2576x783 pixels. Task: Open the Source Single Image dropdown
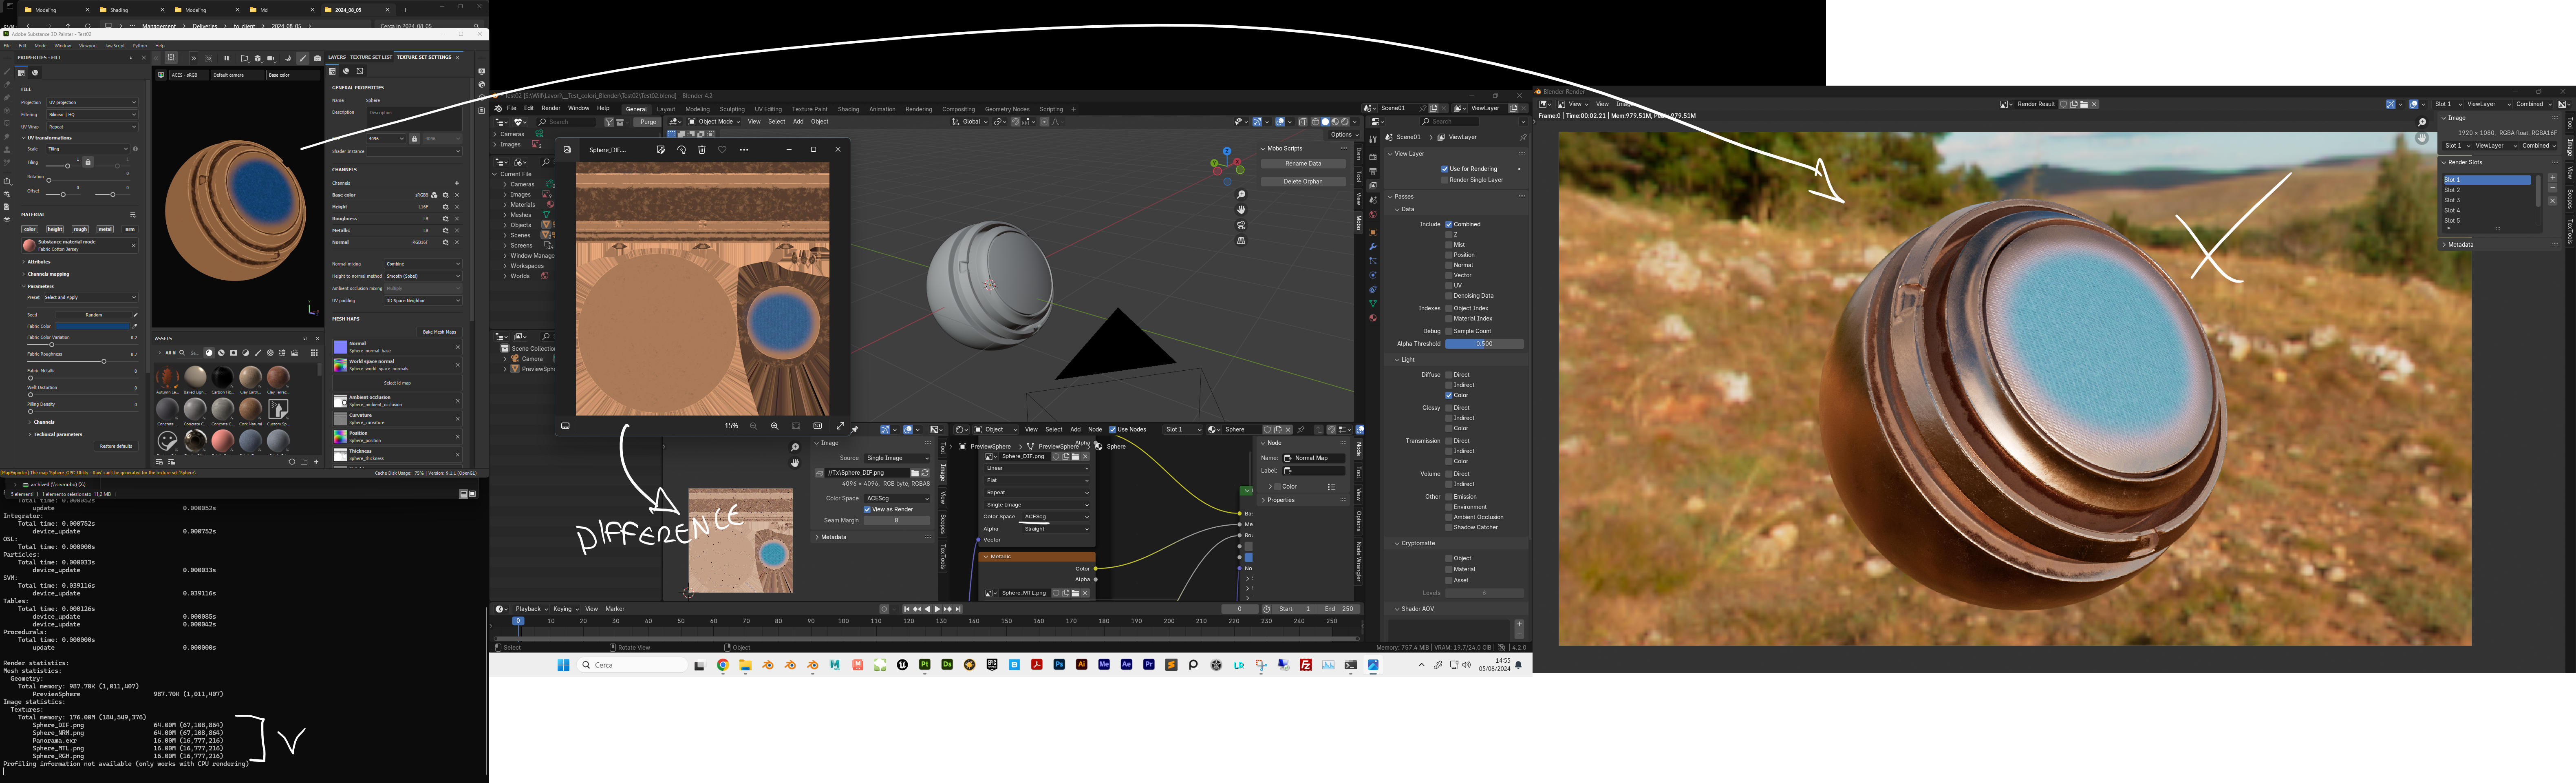897,458
